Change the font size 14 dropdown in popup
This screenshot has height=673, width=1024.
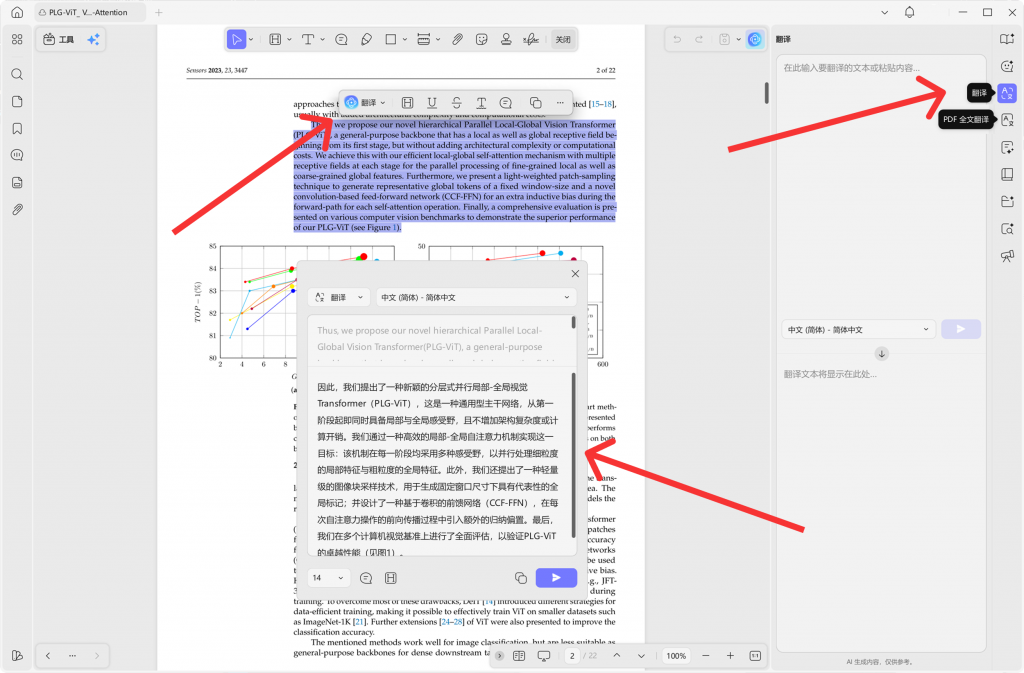click(x=328, y=578)
